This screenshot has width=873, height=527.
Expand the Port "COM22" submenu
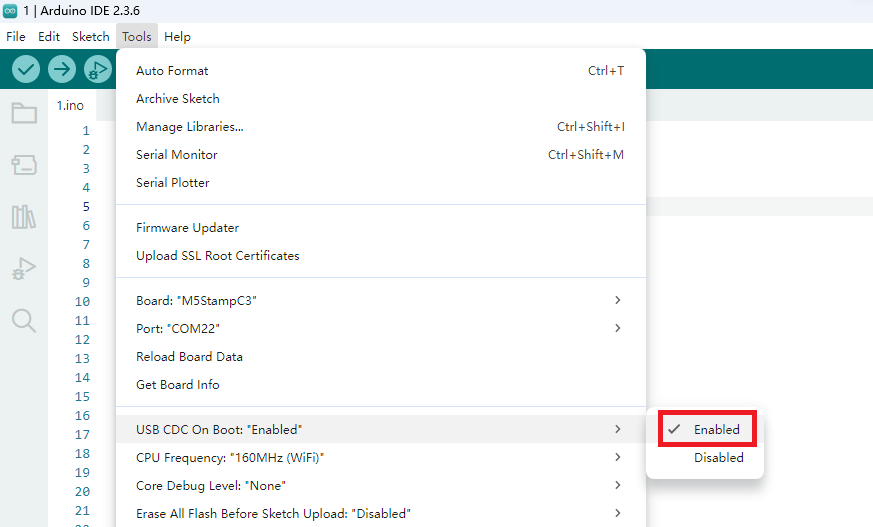(381, 328)
